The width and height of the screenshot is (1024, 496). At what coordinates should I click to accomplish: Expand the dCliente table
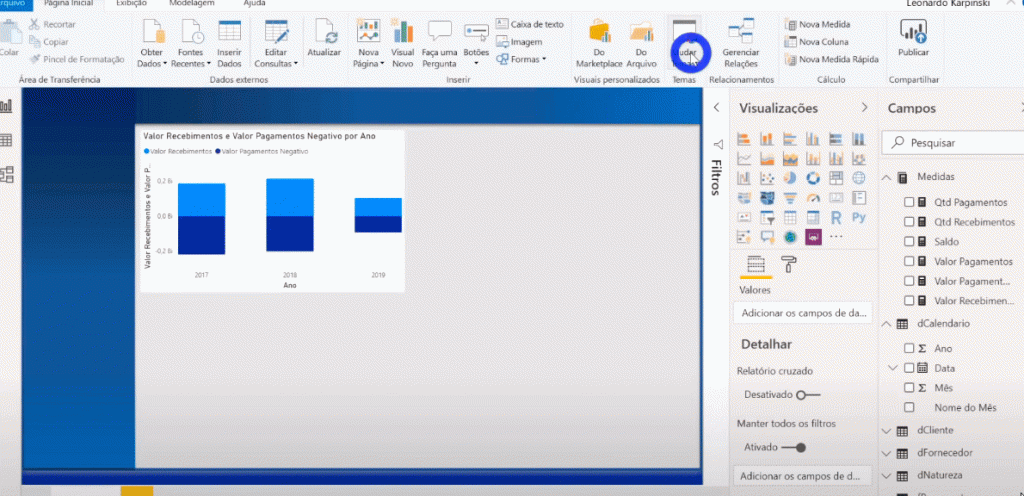pyautogui.click(x=886, y=431)
